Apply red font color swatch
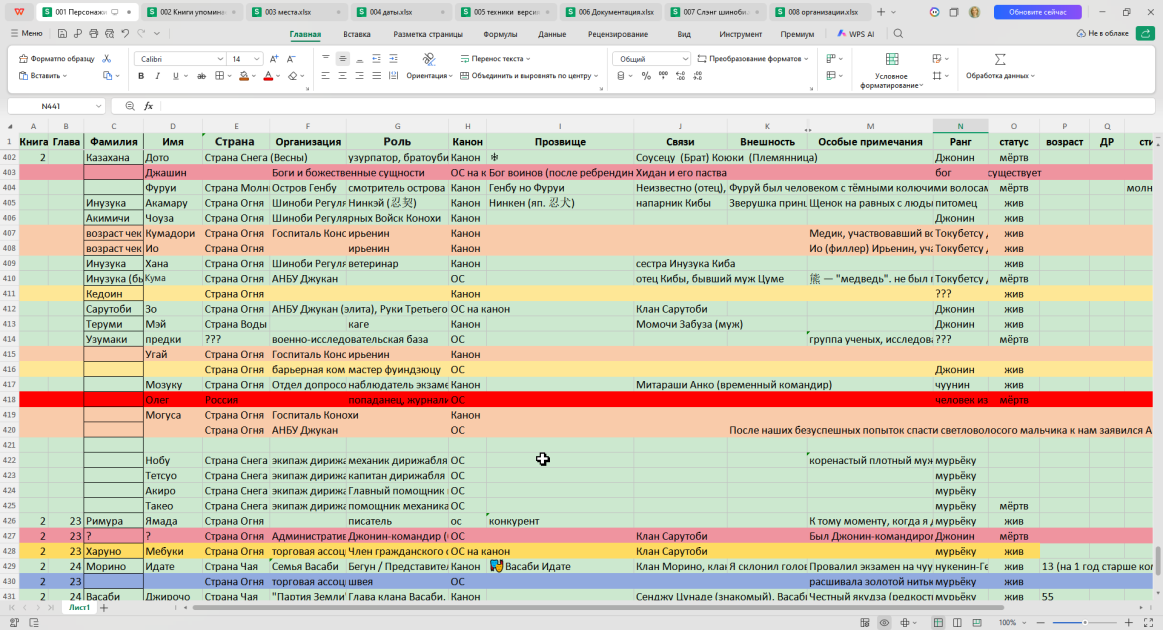The height and width of the screenshot is (630, 1163). click(268, 76)
